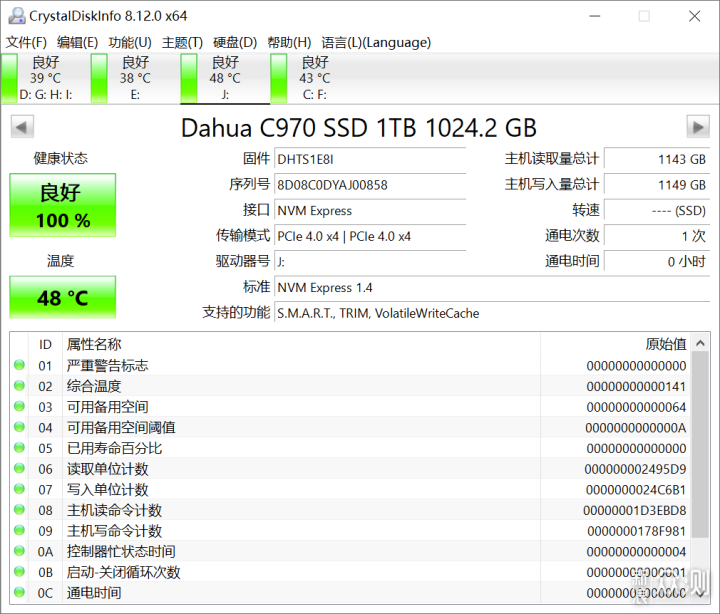Open the 编辑(E) menu

click(x=77, y=43)
